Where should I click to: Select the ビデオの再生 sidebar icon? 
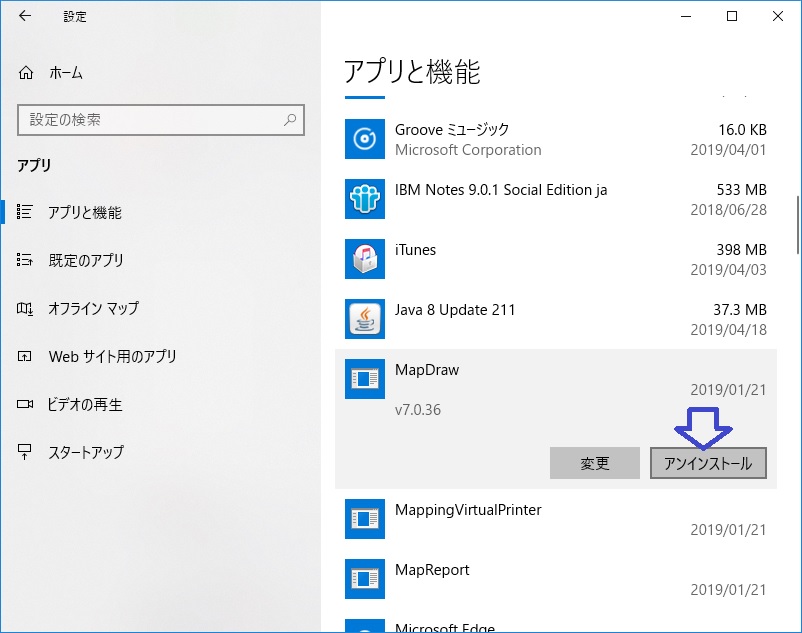point(25,404)
